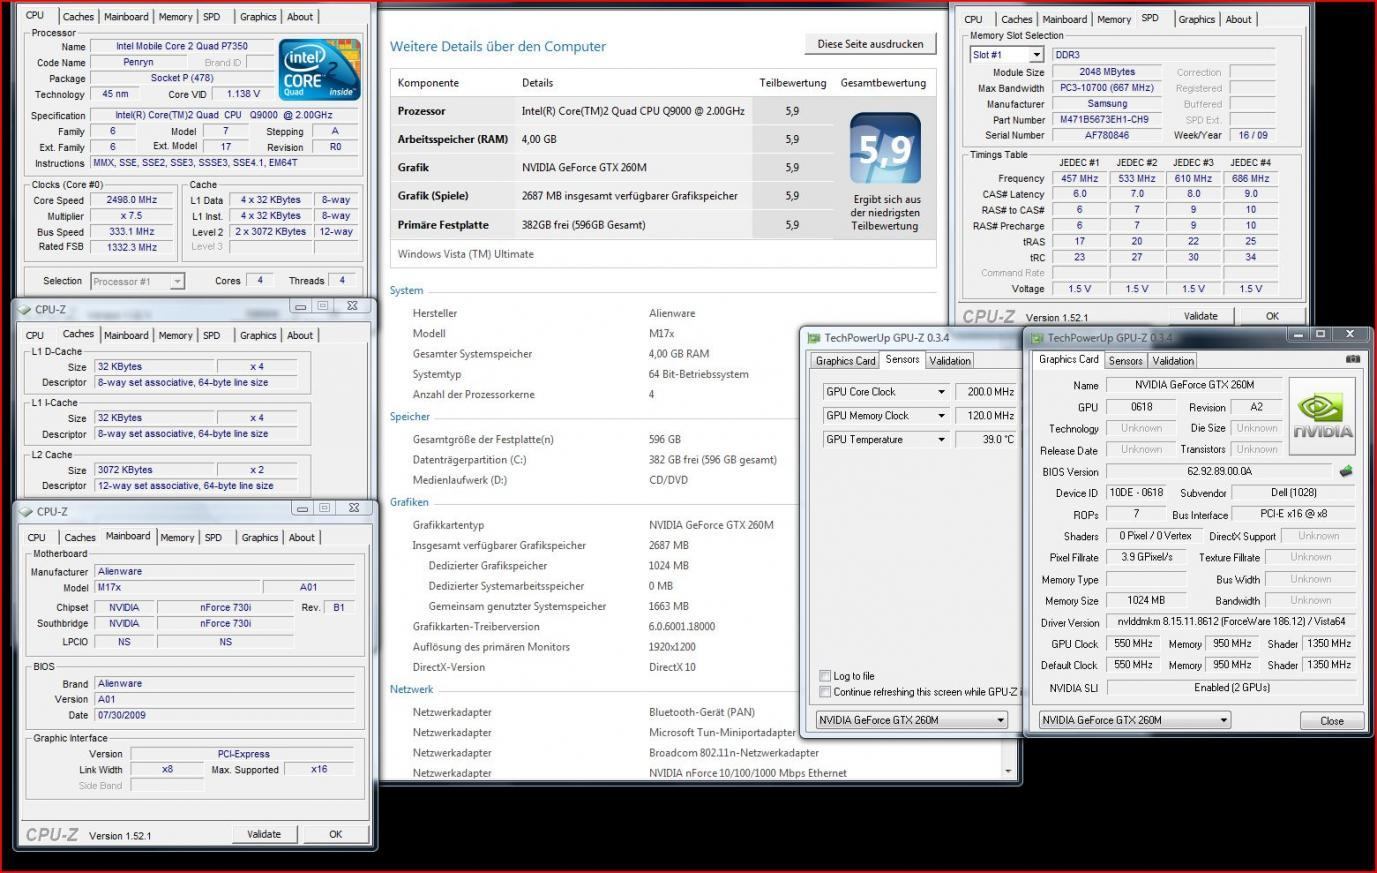Click the GPU-Z Sensors window title icon
The width and height of the screenshot is (1377, 873).
pyautogui.click(x=815, y=338)
